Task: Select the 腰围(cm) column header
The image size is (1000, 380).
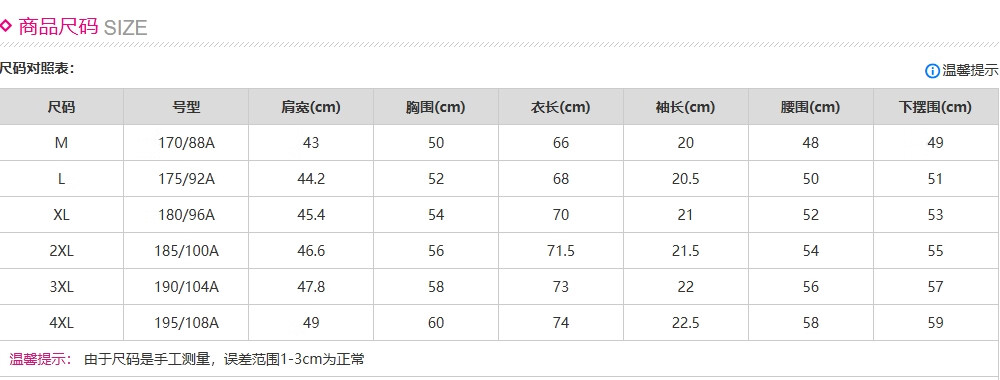Action: 811,106
